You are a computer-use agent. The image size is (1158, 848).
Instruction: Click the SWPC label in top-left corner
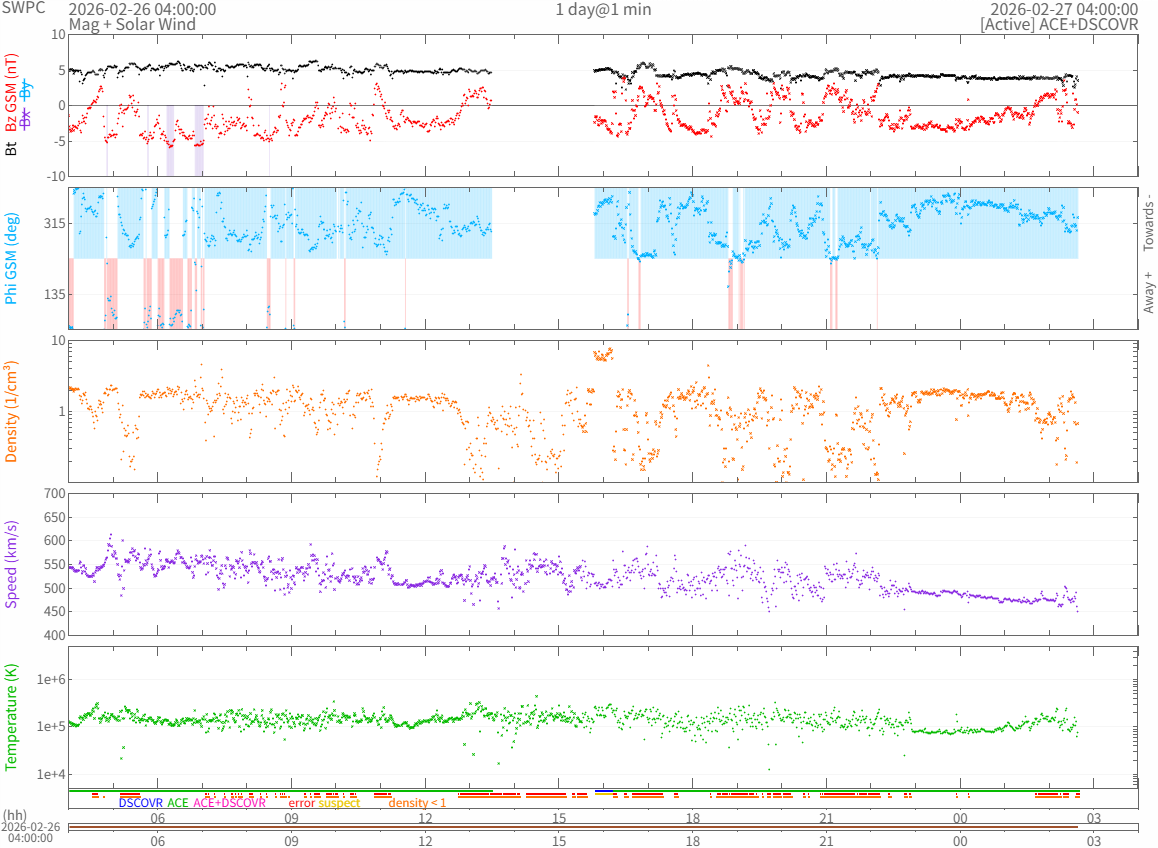pyautogui.click(x=20, y=9)
